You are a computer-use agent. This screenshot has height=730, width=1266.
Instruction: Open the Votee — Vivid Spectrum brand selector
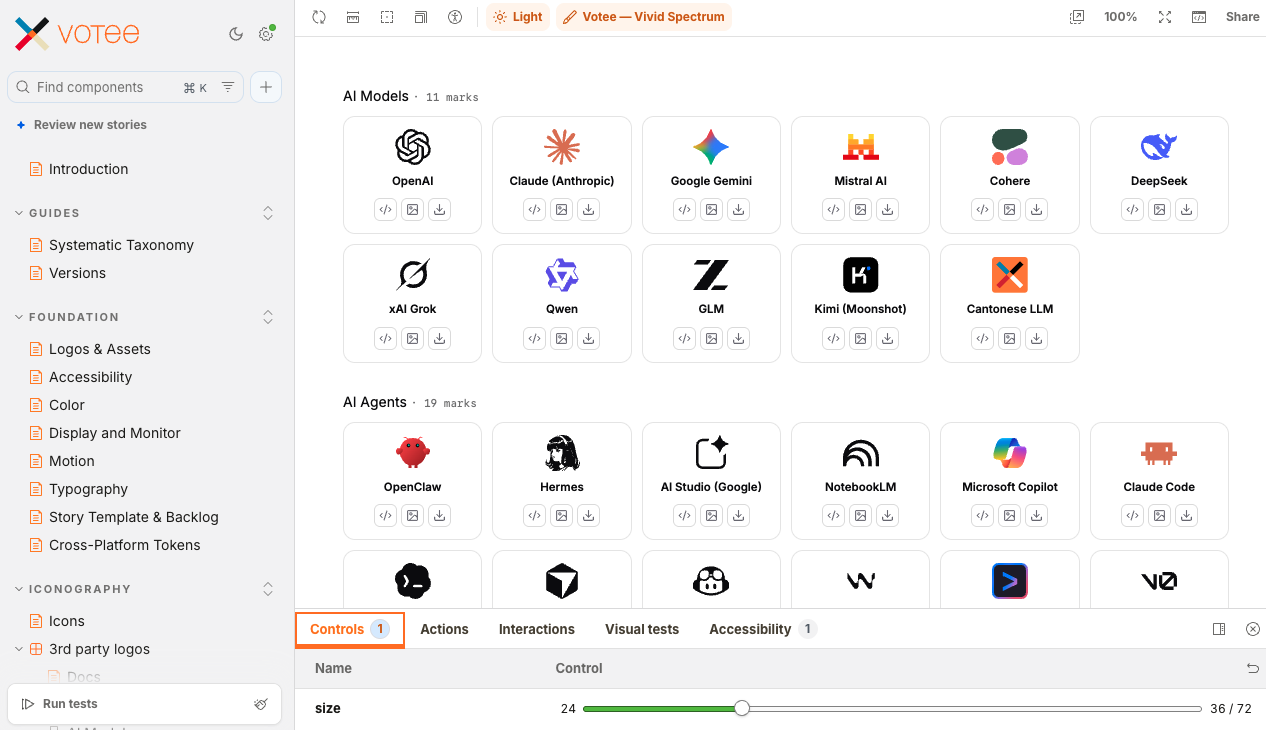tap(644, 17)
